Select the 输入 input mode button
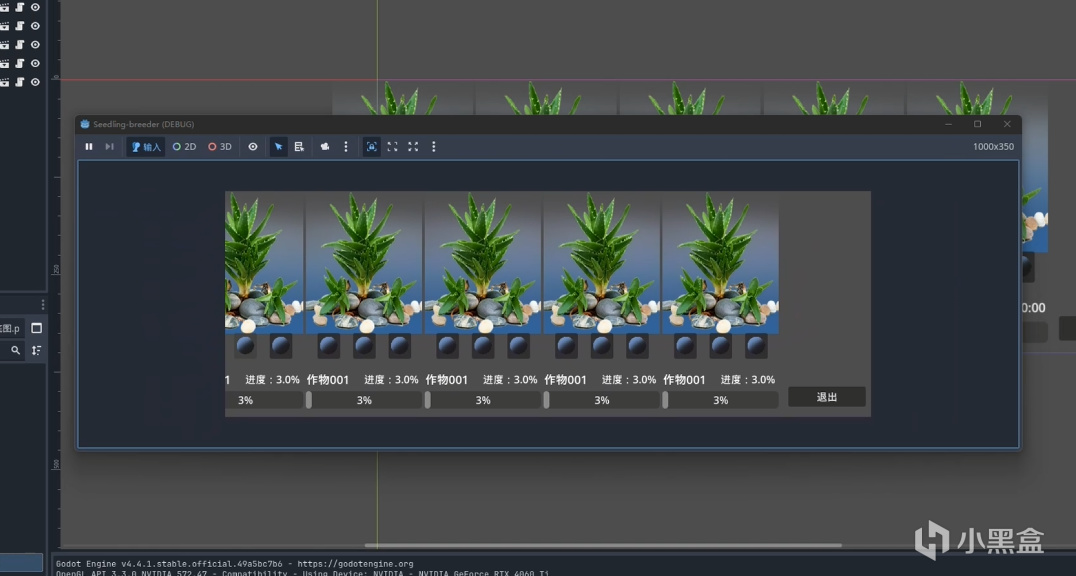 145,147
